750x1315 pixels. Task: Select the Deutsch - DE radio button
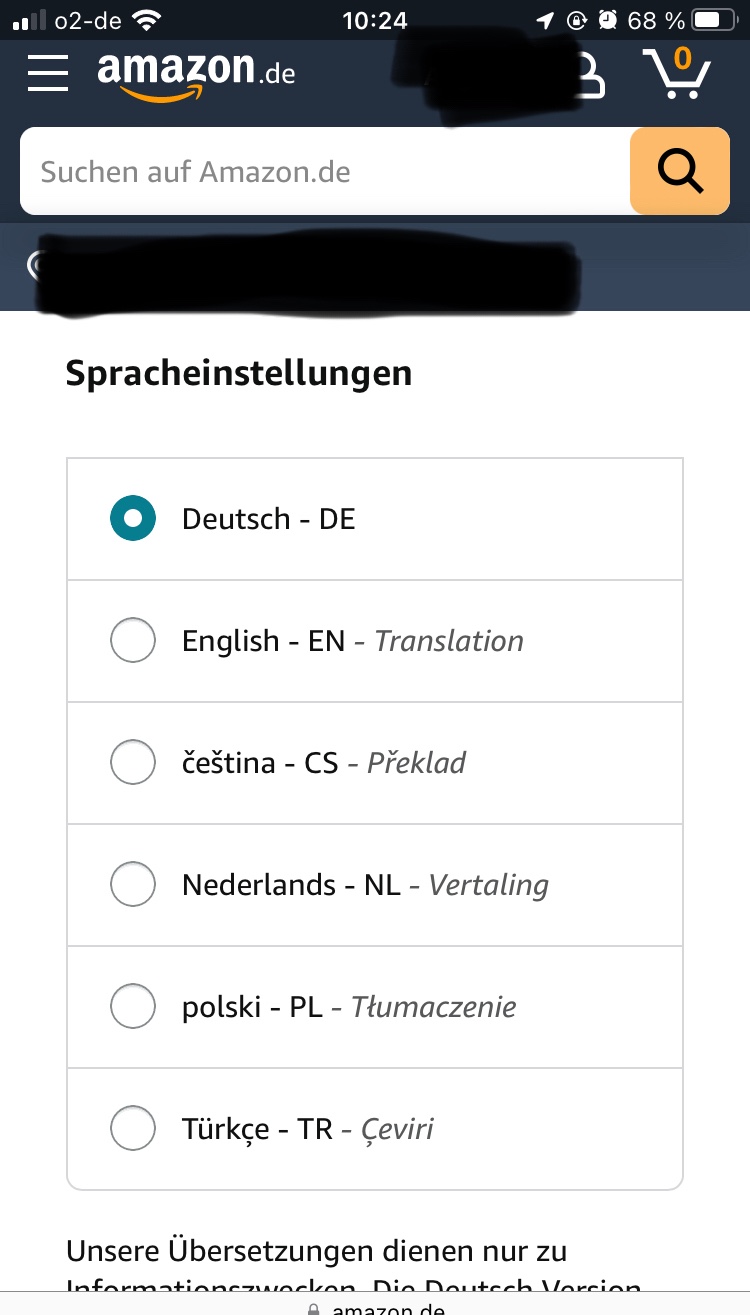[133, 519]
